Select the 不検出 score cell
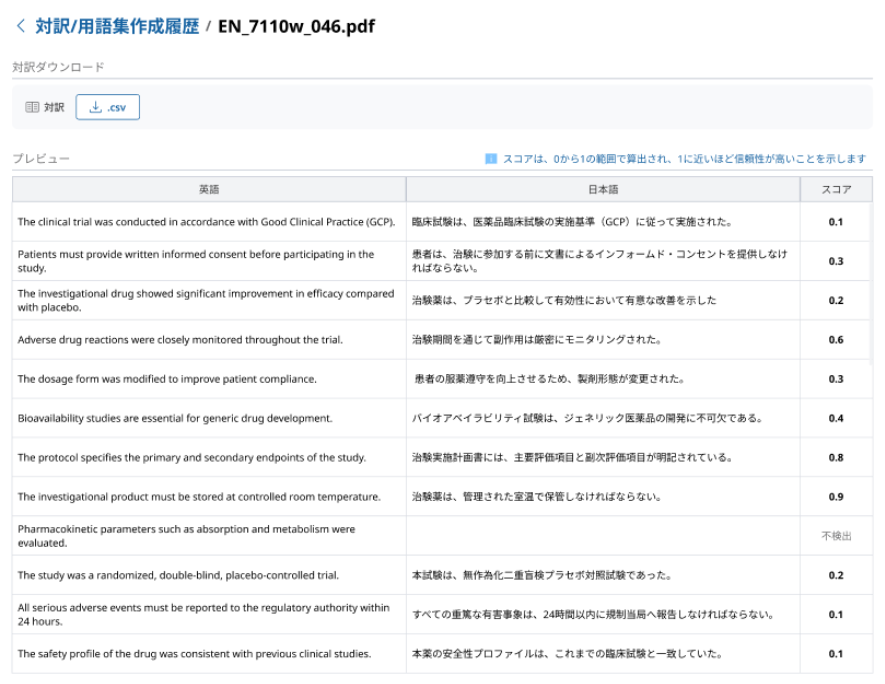 836,536
